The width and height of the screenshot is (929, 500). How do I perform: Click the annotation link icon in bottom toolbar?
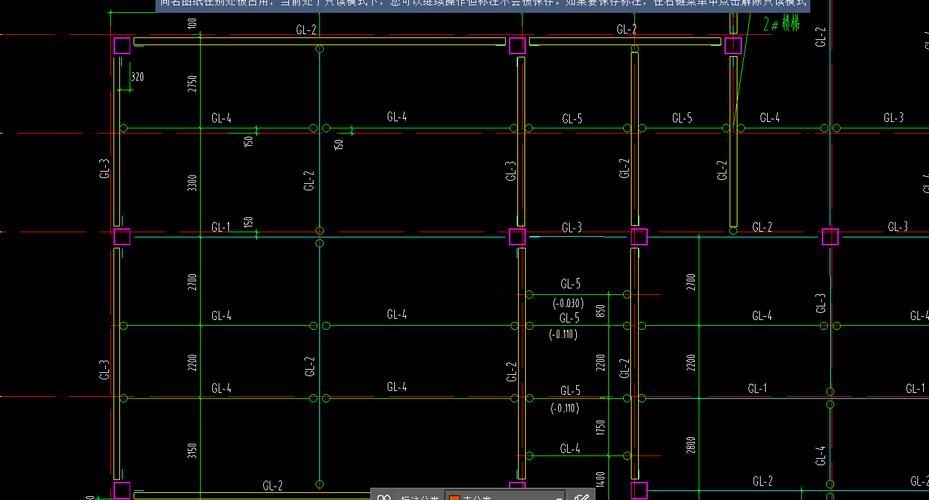click(383, 497)
